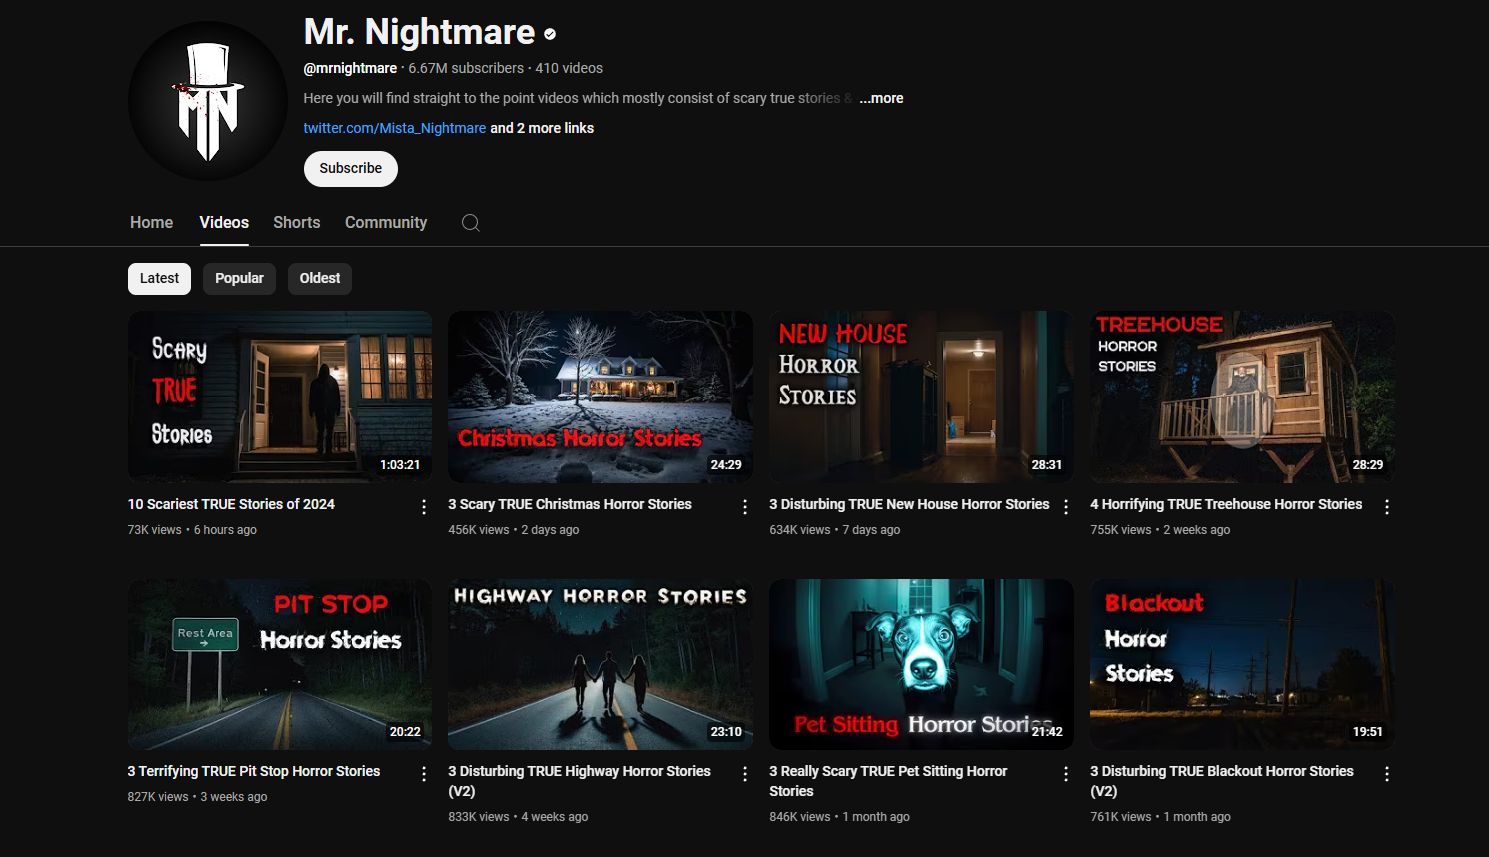Click '73K views • 6 hours ago' text
1489x857 pixels.
192,530
